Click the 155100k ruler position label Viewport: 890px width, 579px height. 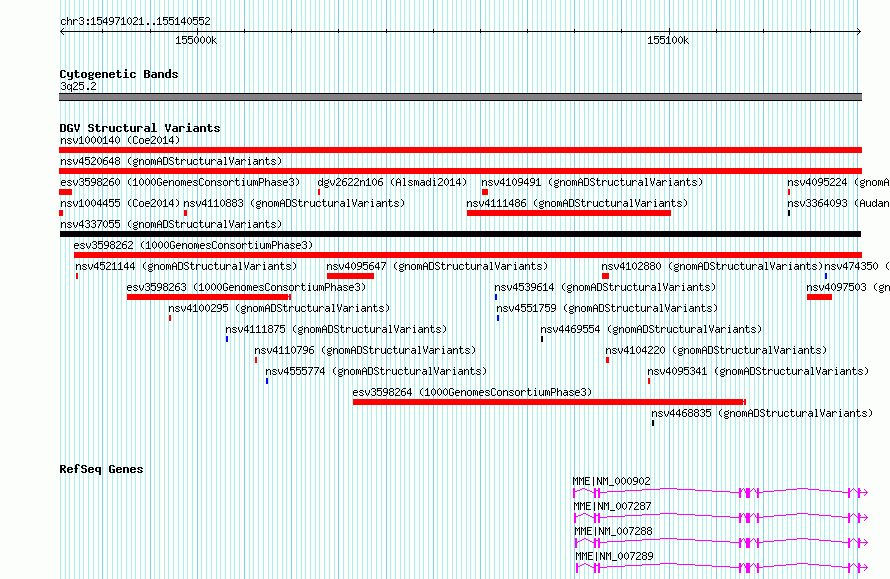668,40
